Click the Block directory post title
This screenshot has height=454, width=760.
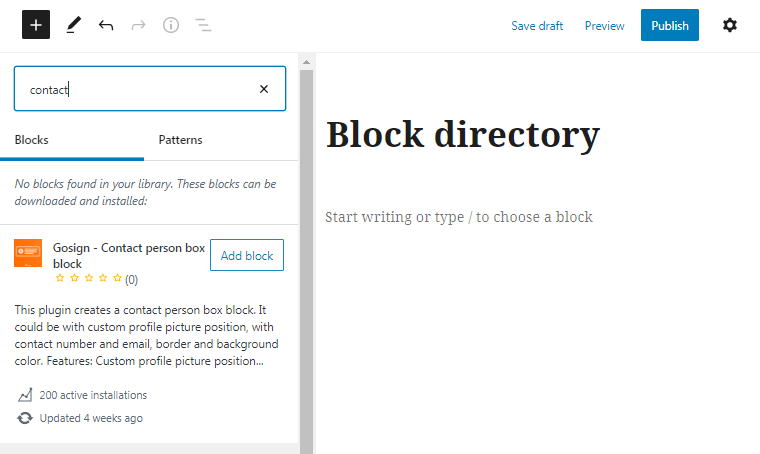coord(463,135)
